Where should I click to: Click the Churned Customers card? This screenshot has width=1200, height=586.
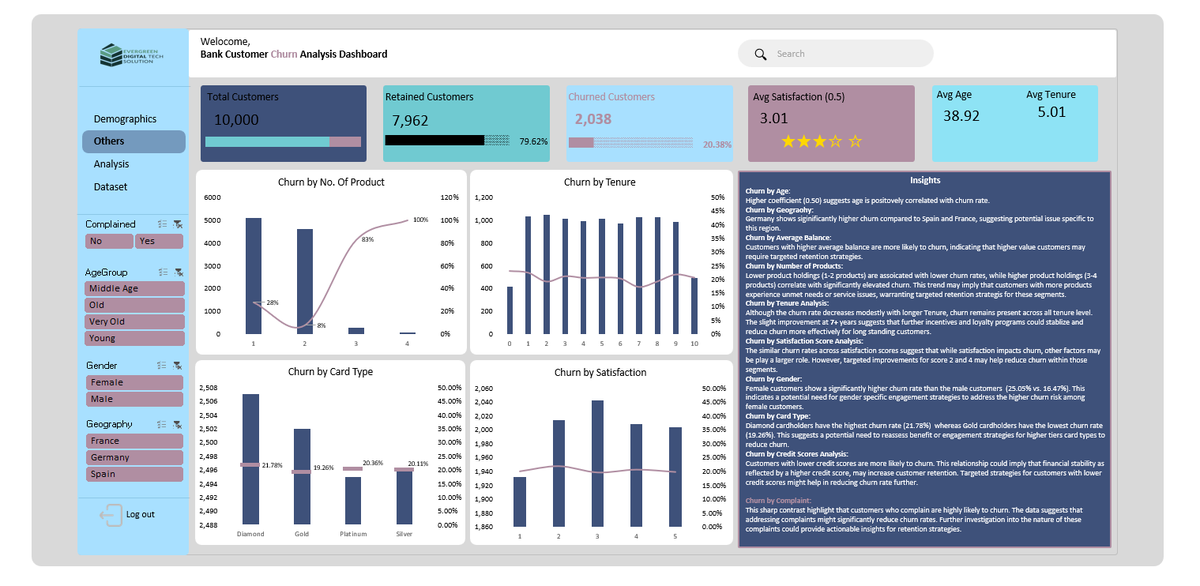click(x=649, y=123)
